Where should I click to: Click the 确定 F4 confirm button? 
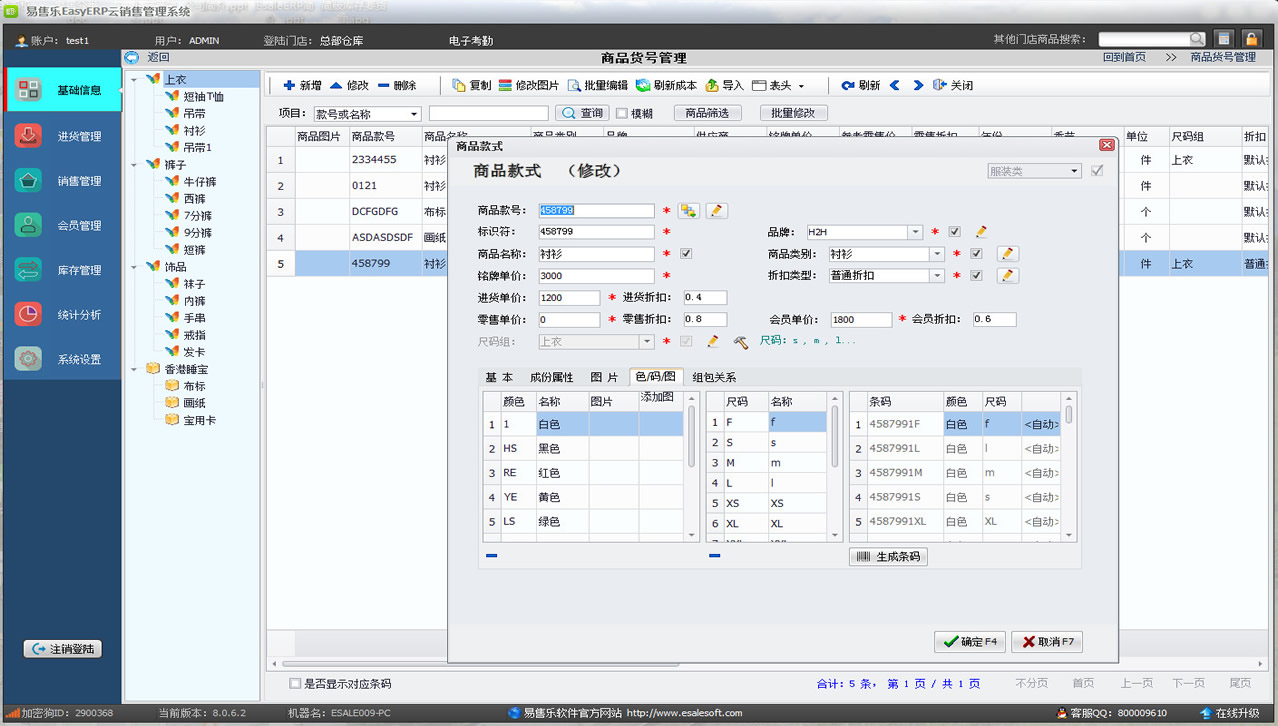(969, 642)
